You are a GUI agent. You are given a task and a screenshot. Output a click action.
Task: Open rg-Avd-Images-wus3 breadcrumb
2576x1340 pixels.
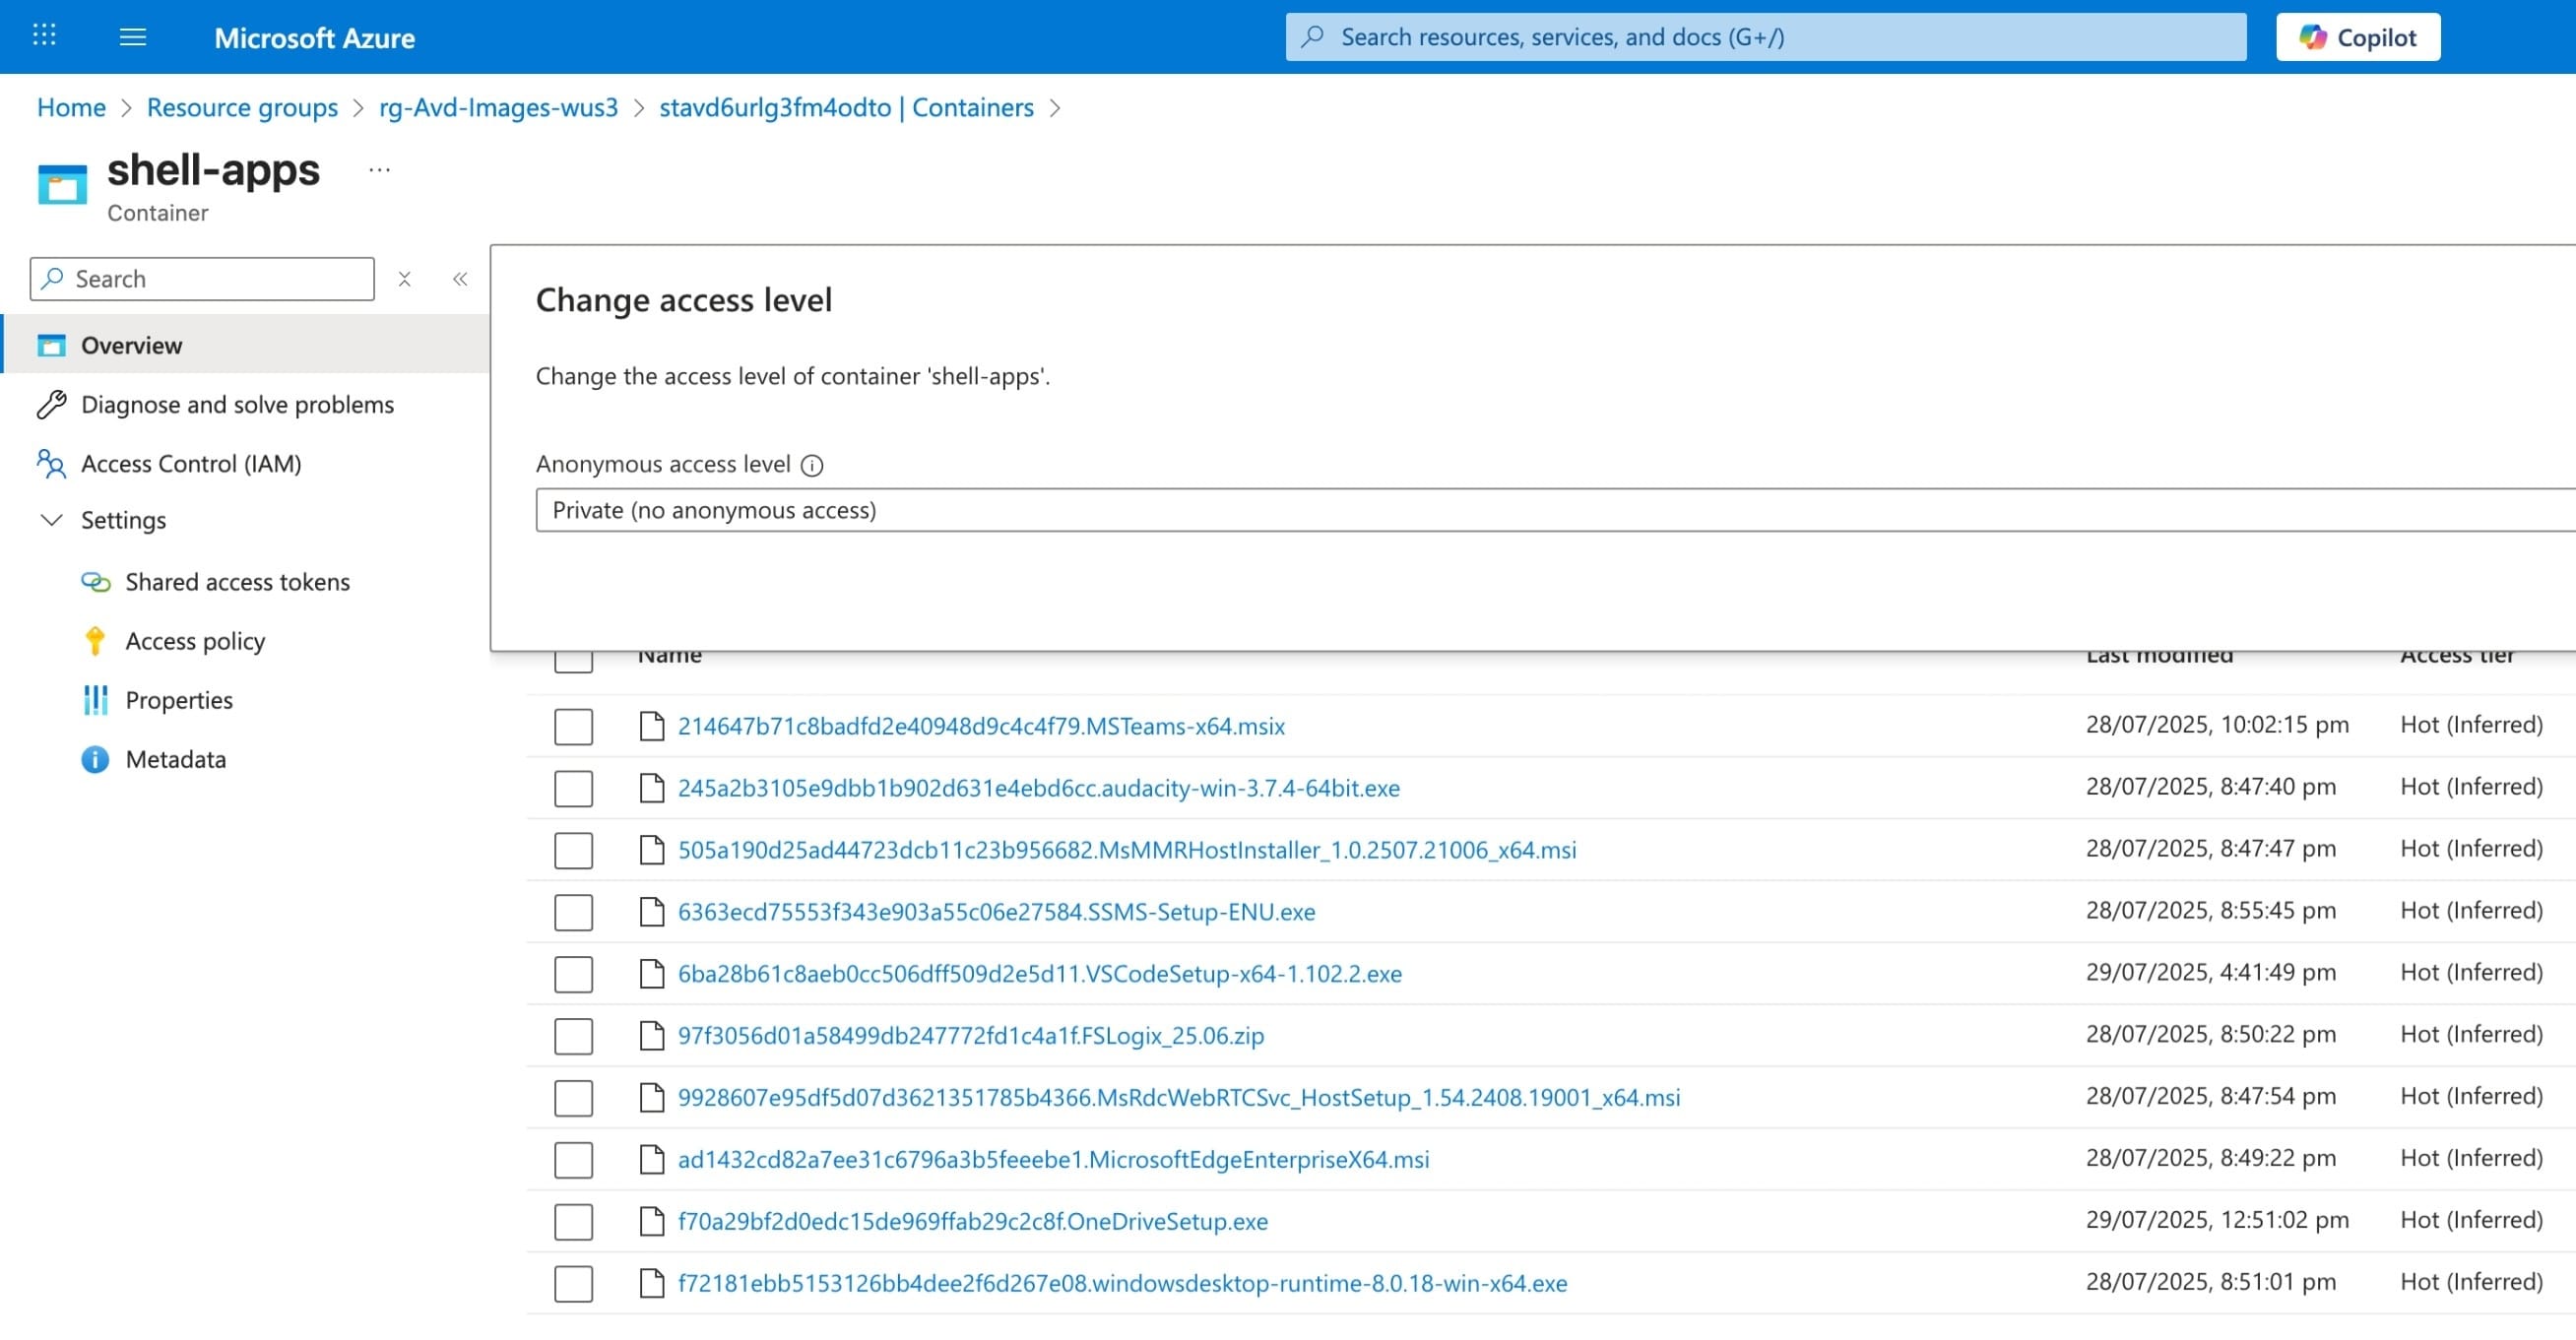[498, 107]
